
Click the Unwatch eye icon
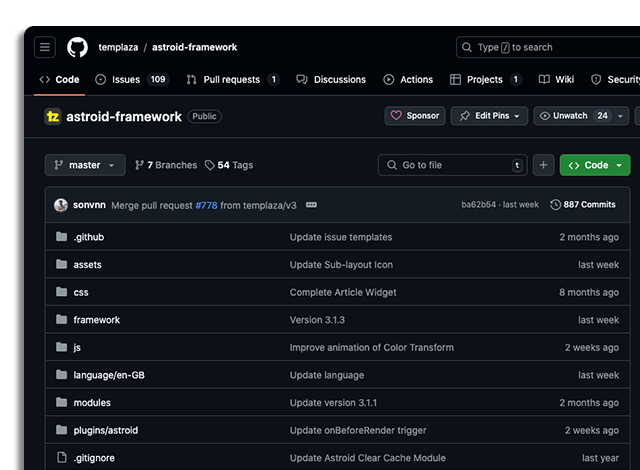[x=544, y=116]
